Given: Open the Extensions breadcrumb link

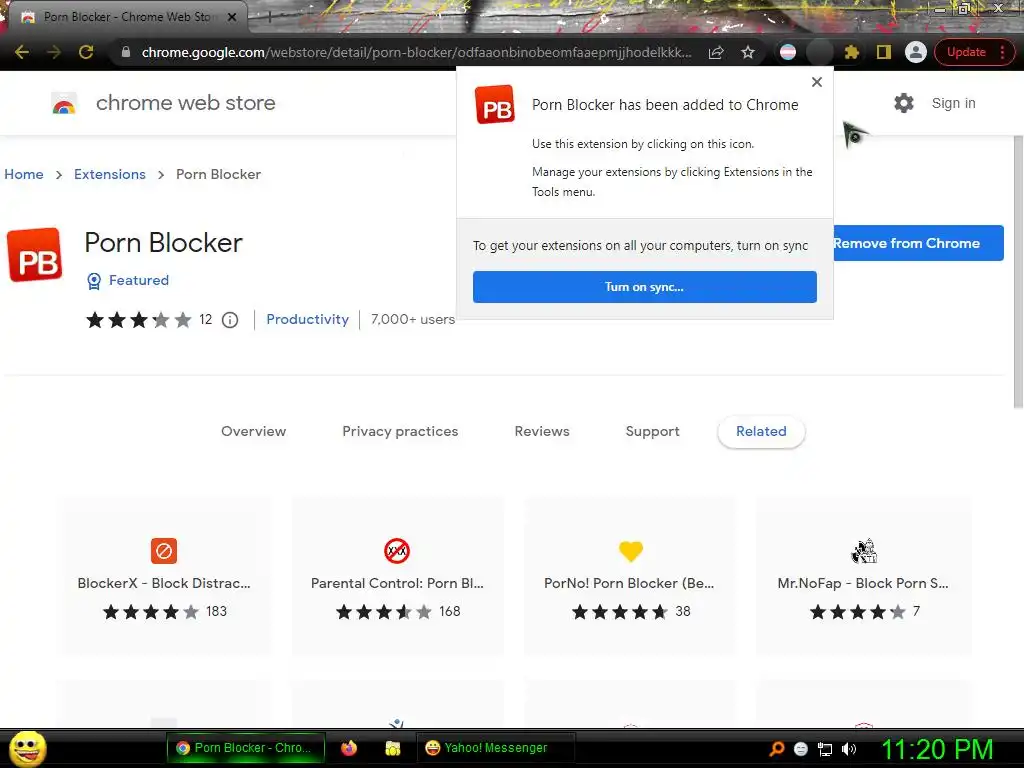Looking at the screenshot, I should pyautogui.click(x=110, y=174).
